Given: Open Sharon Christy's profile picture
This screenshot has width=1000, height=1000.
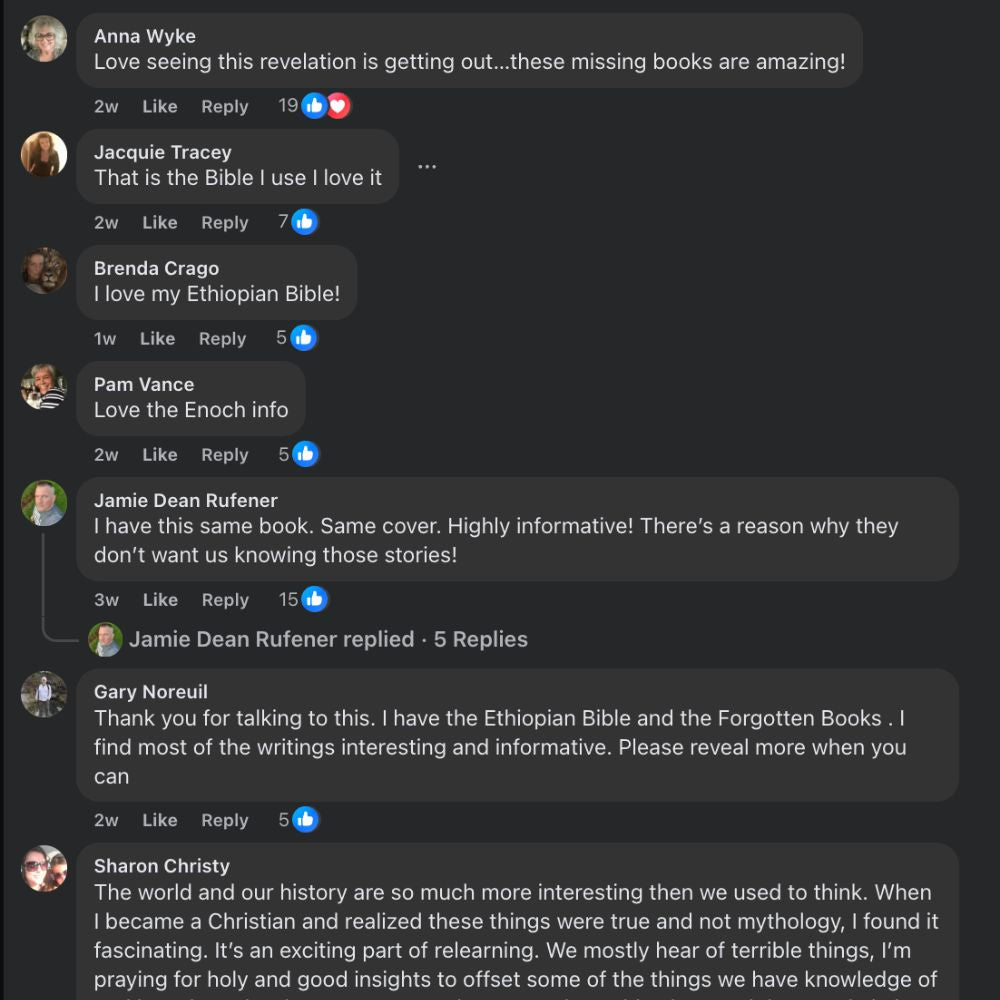Looking at the screenshot, I should pos(44,869).
